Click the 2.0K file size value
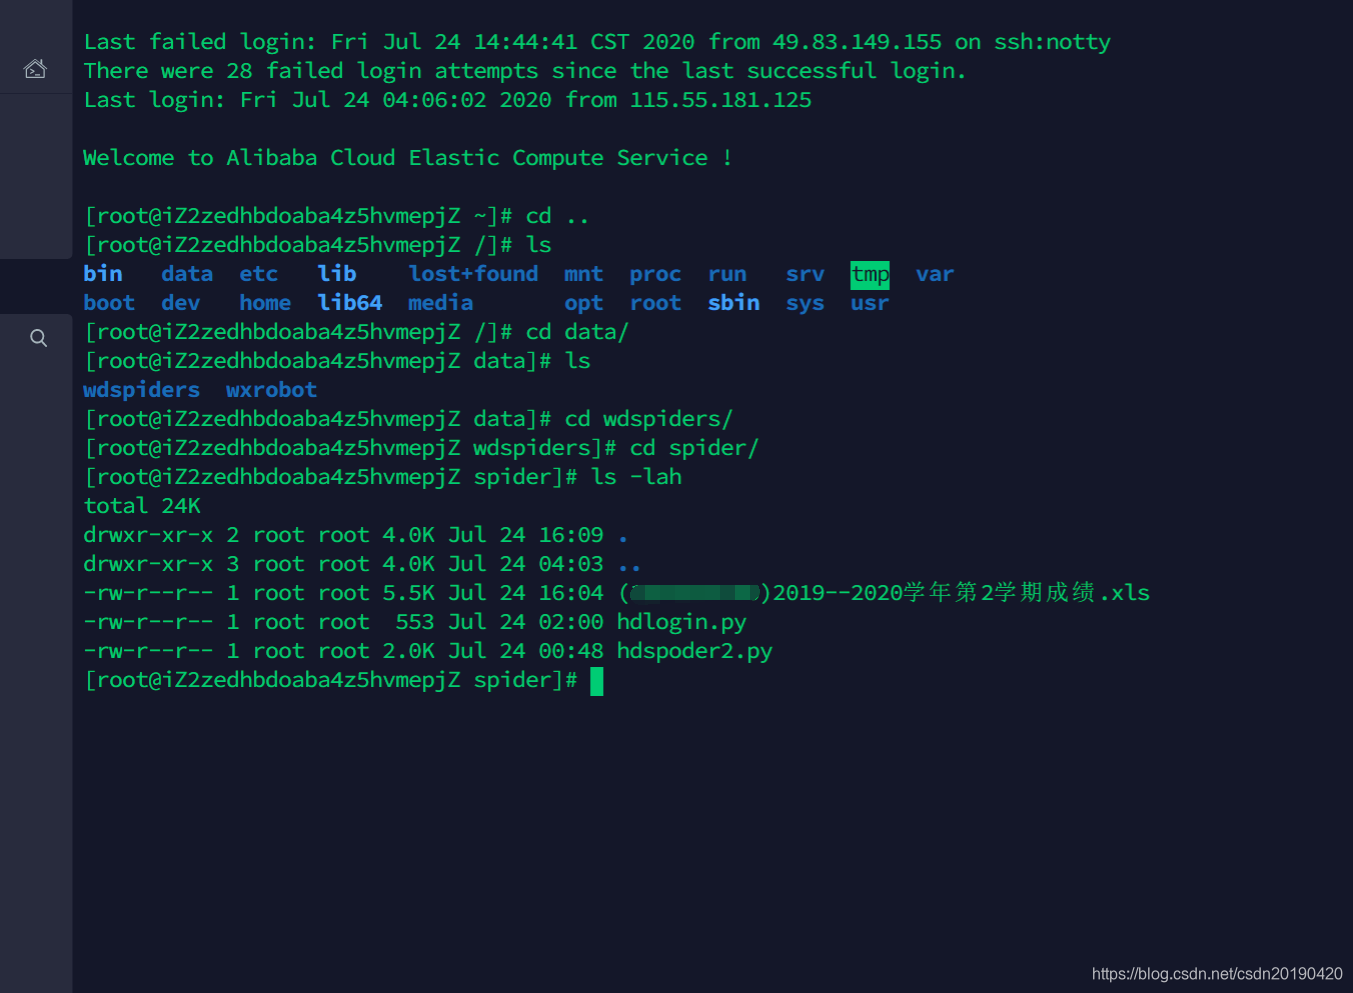Image resolution: width=1353 pixels, height=993 pixels. 408,651
